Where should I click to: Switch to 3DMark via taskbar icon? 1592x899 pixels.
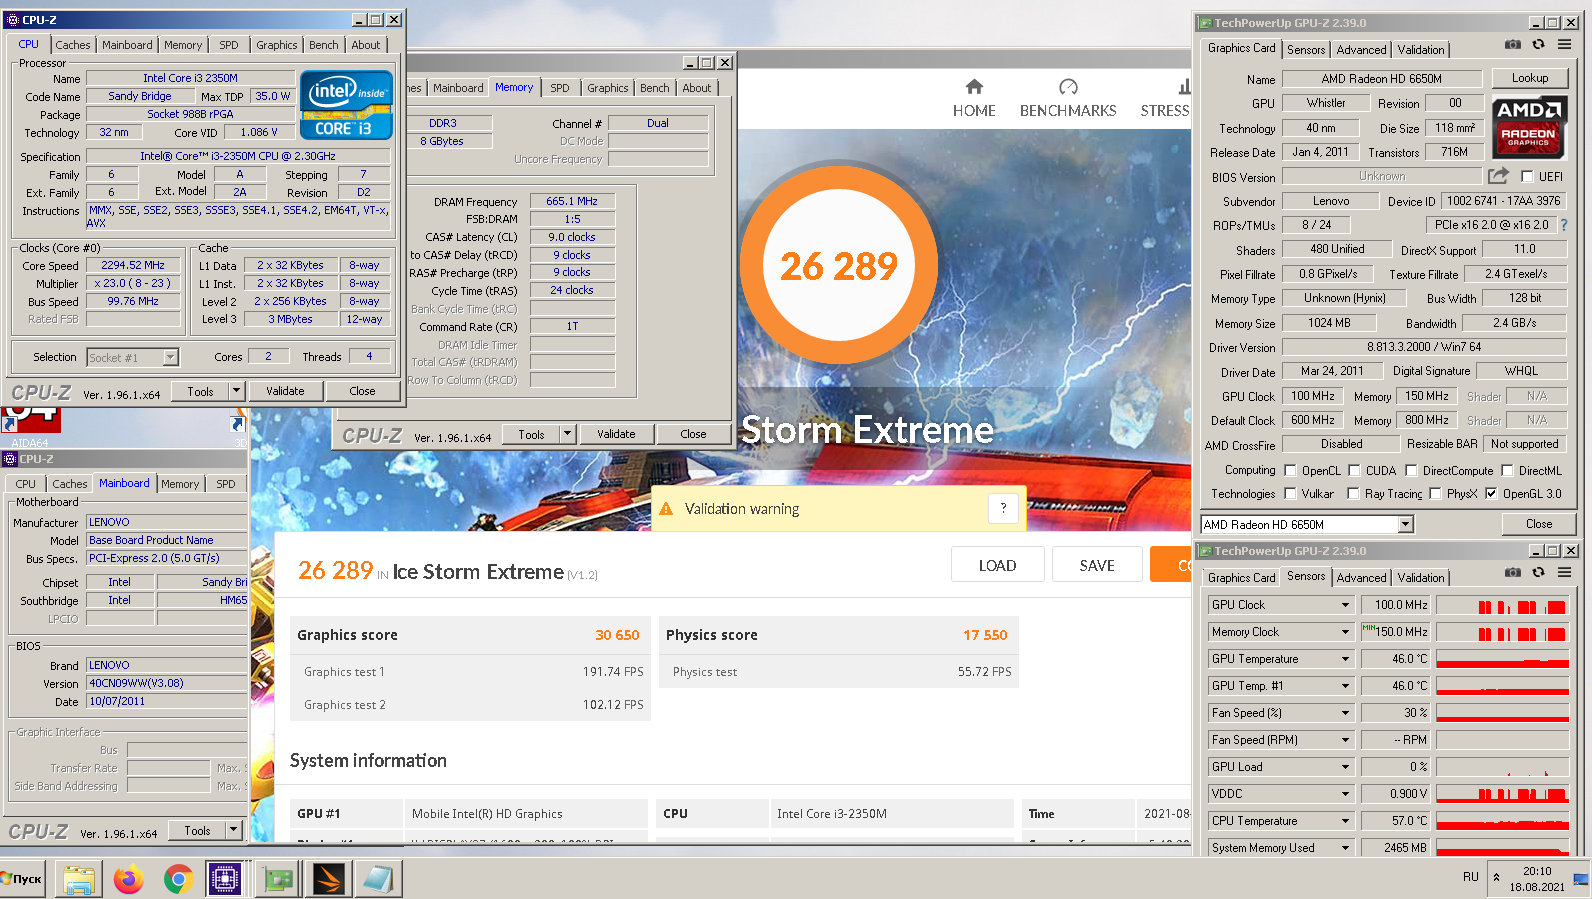coord(328,879)
